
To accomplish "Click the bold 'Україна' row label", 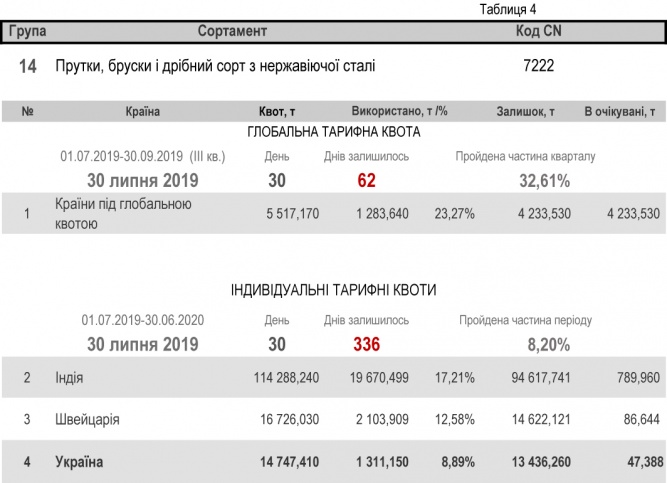I will [80, 462].
